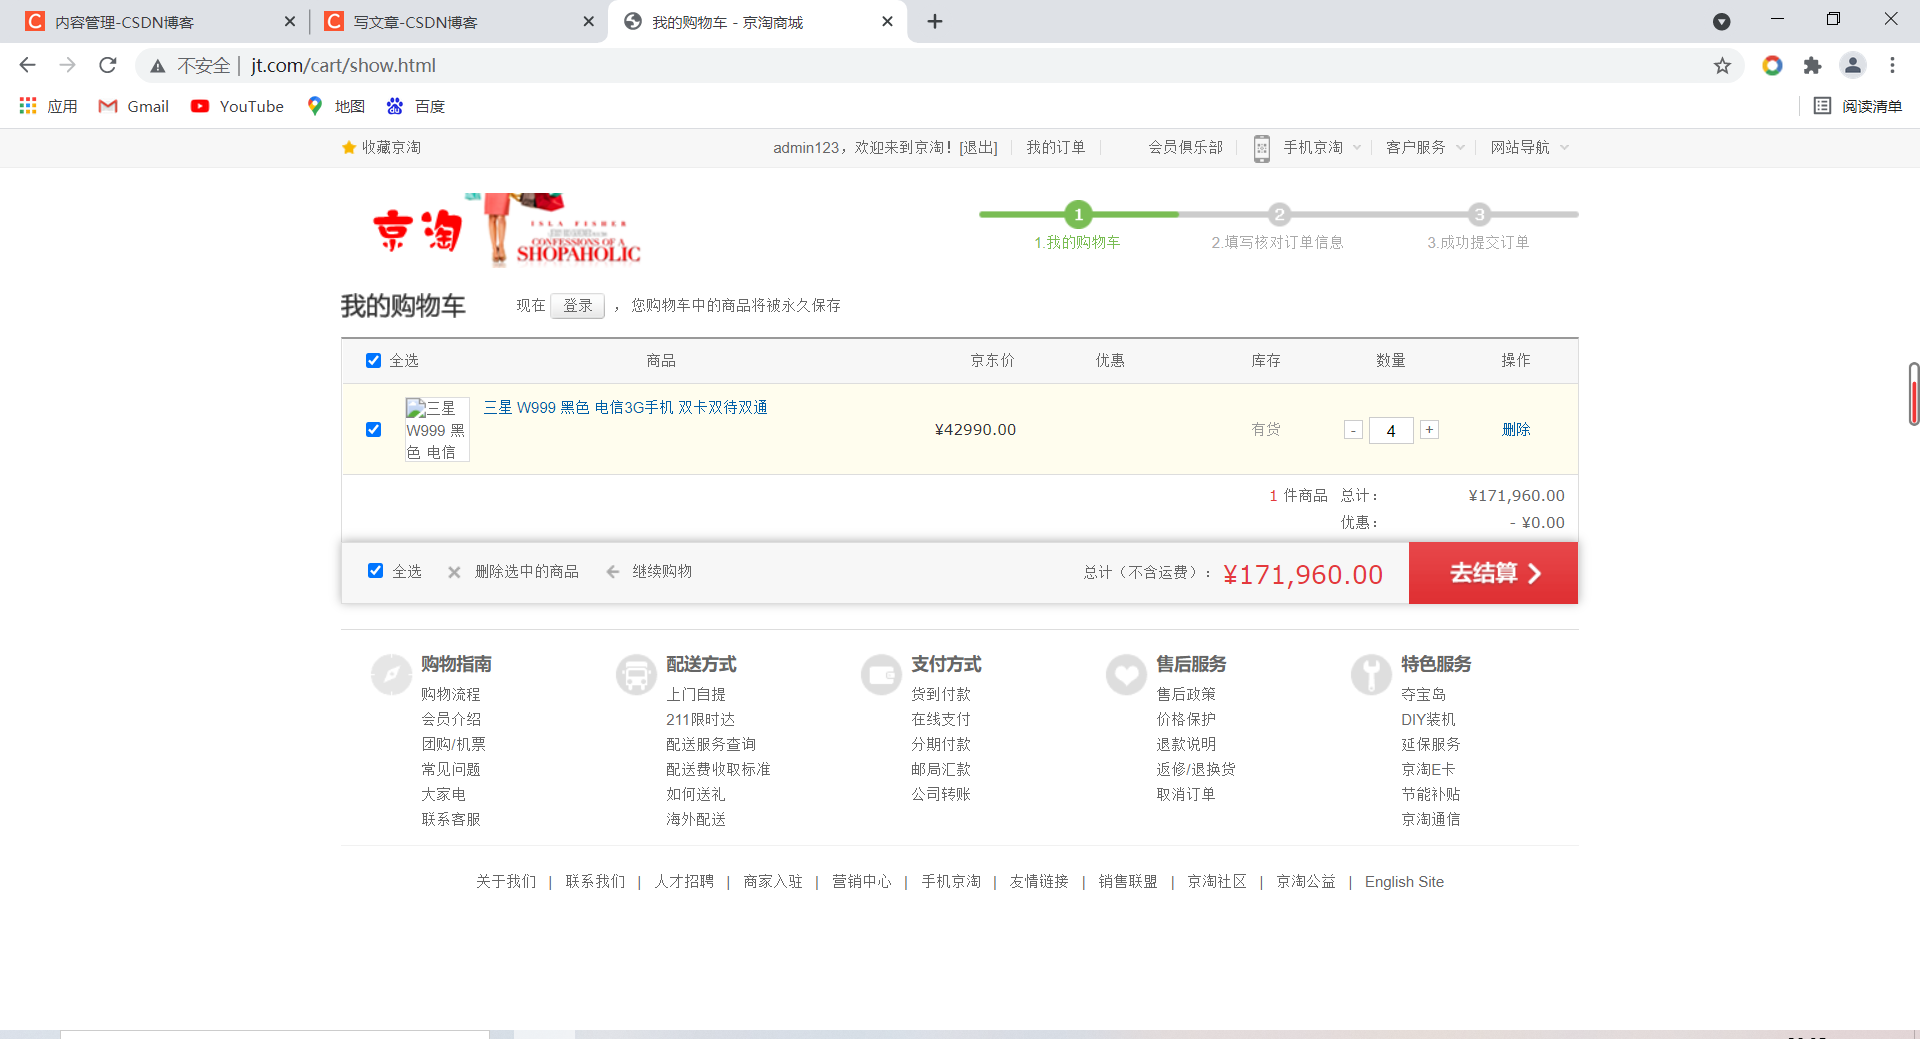This screenshot has height=1039, width=1920.
Task: Click the 购物指南 section icon
Action: coord(391,674)
